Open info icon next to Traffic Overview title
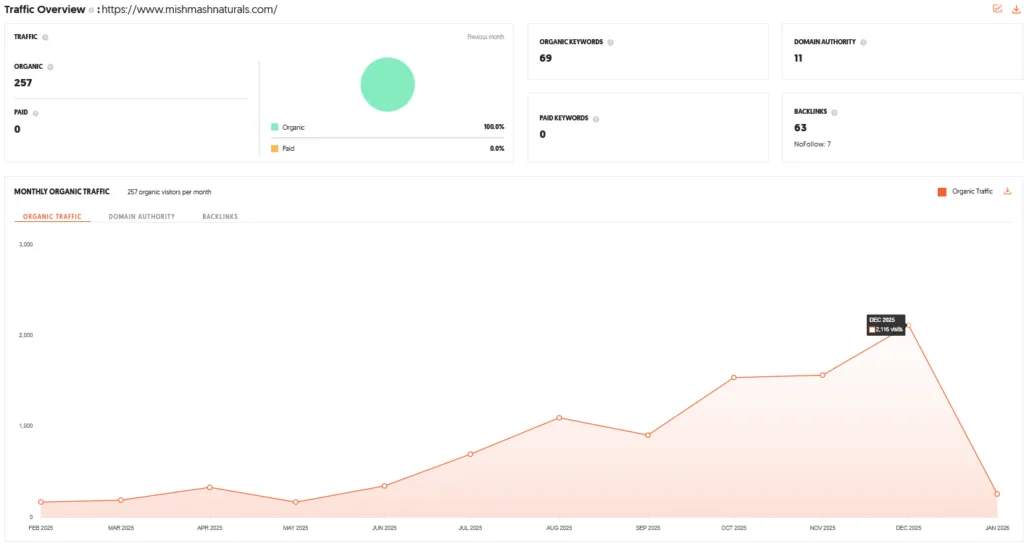 click(91, 10)
